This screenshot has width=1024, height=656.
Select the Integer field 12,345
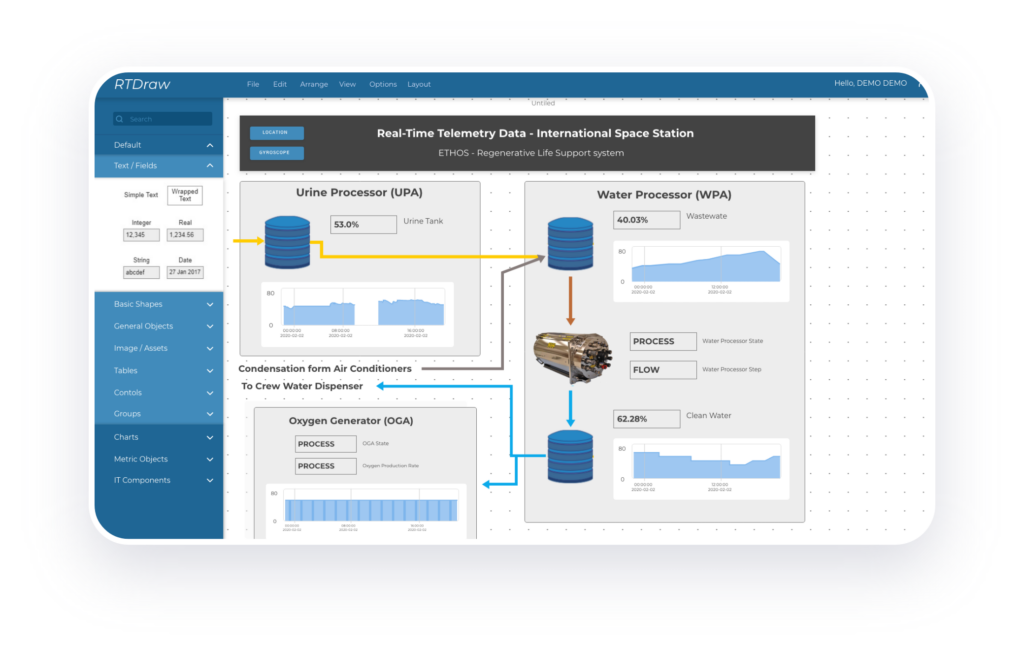141,235
